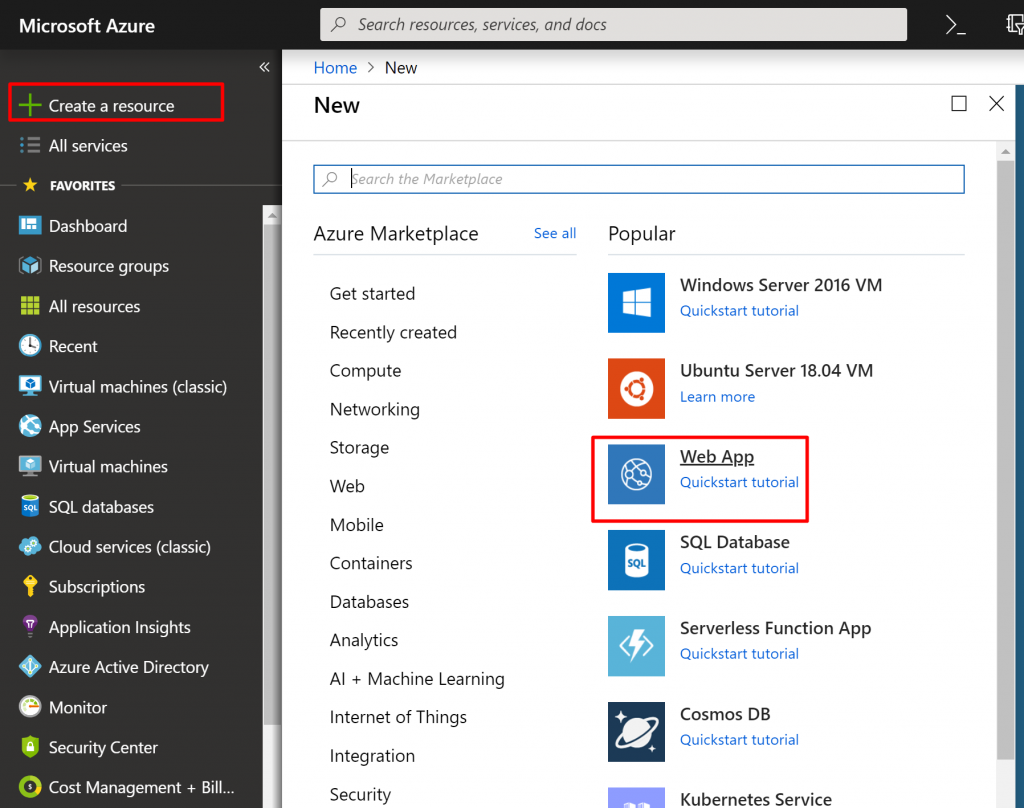Screen dimensions: 1024x808
Task: Select the Cosmos DB planet tile icon
Action: pyautogui.click(x=636, y=732)
